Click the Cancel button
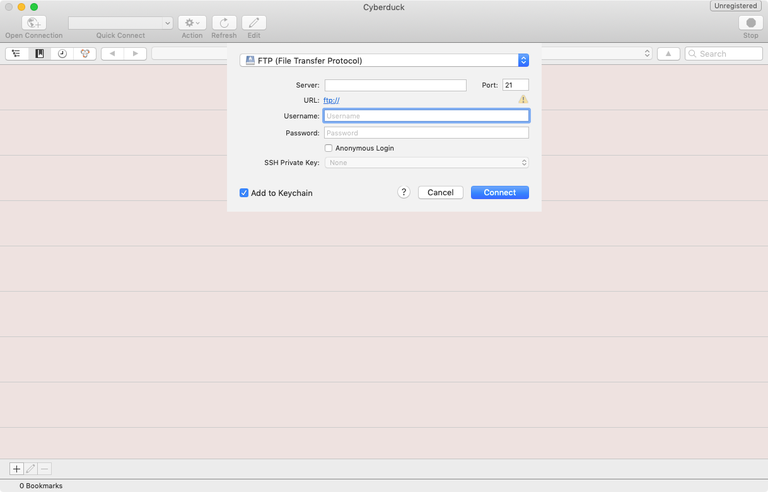 tap(440, 192)
